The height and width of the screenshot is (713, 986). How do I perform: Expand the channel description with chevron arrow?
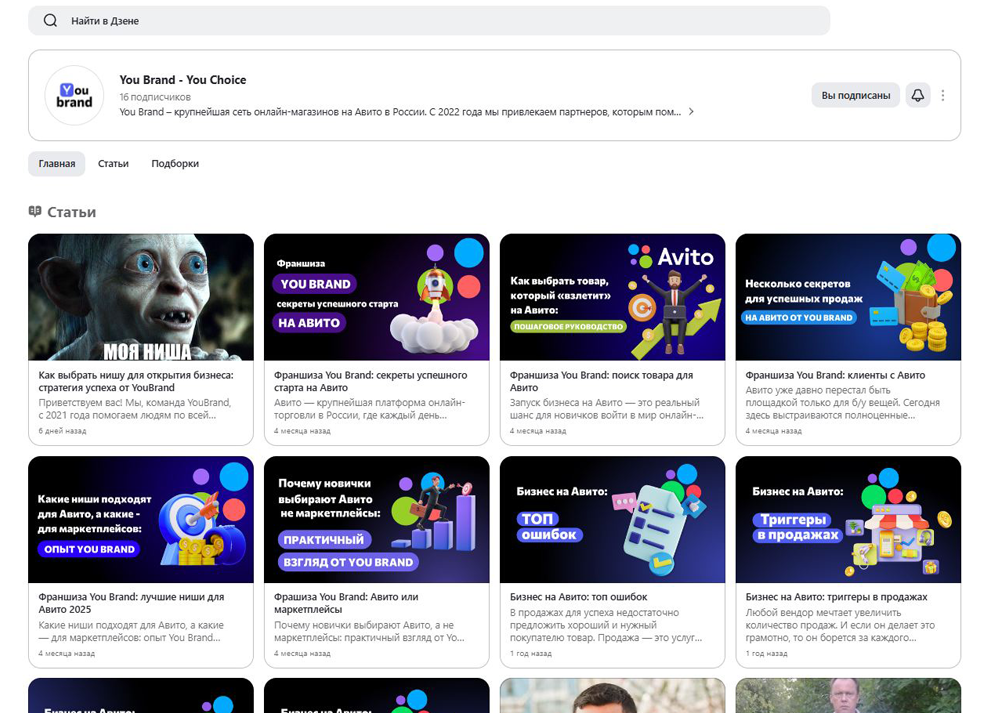(691, 112)
